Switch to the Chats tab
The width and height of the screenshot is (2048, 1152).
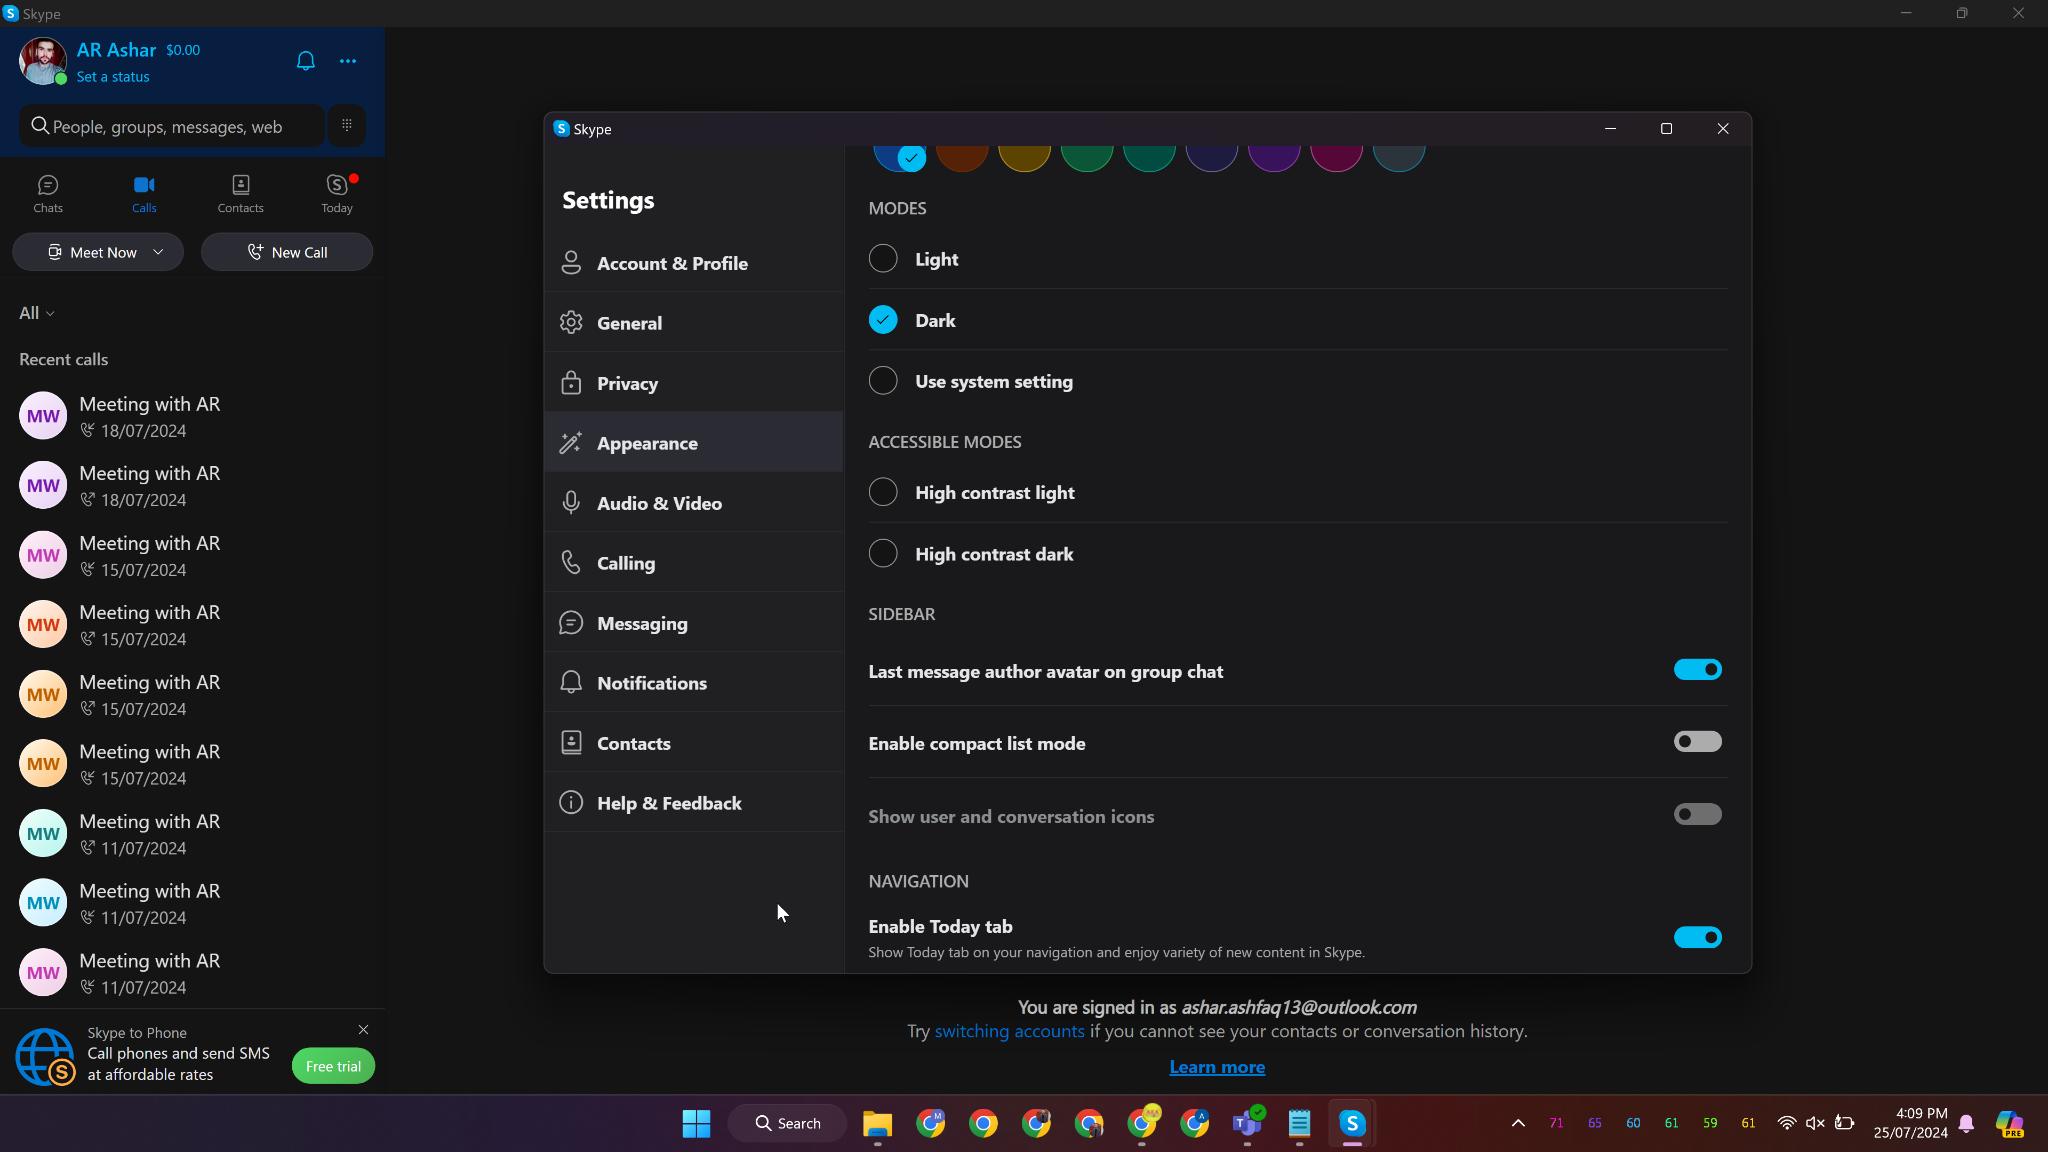point(48,194)
